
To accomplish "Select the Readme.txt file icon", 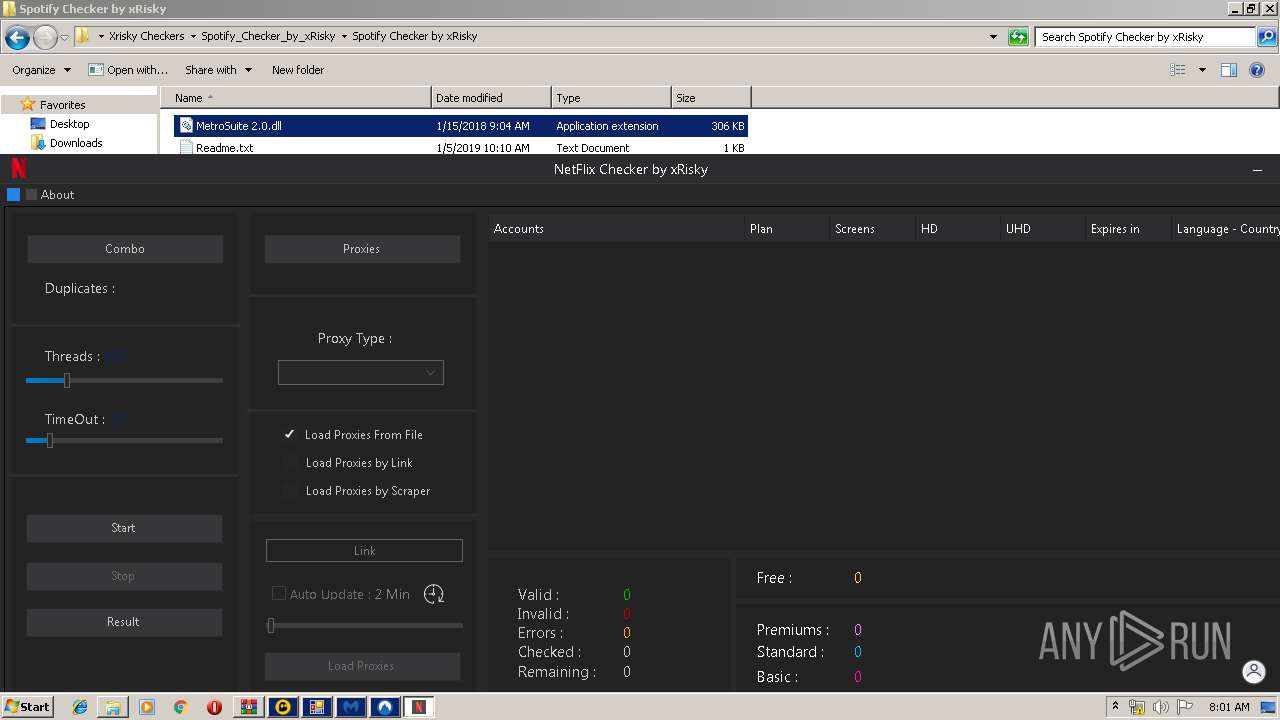I will tap(186, 148).
